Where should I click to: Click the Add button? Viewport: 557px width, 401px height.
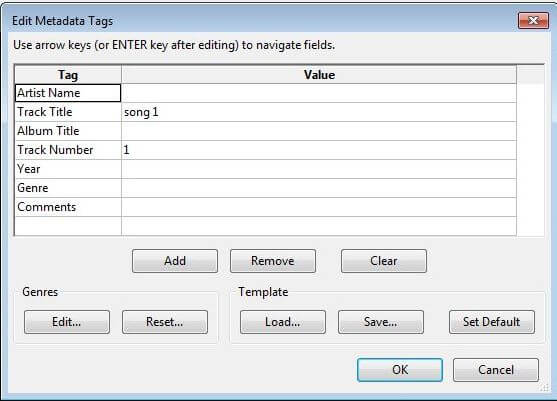point(175,261)
